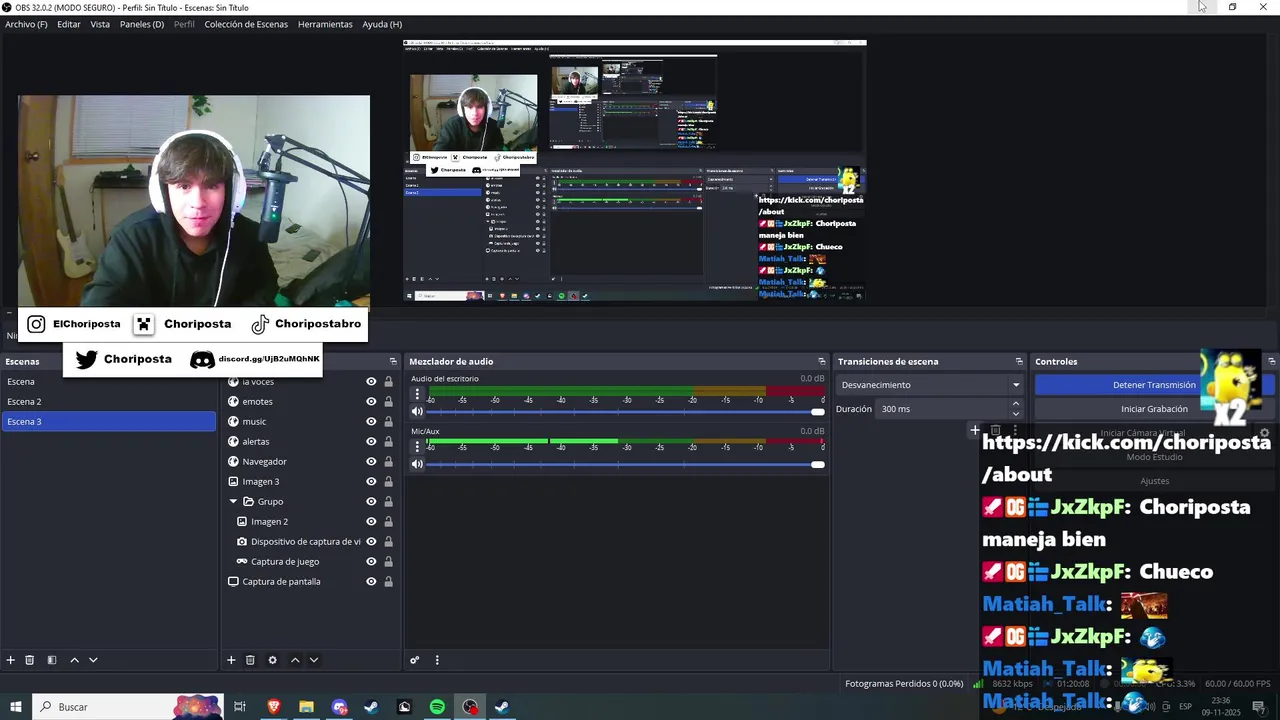The height and width of the screenshot is (720, 1280).
Task: Add a new source with the plus icon
Action: pyautogui.click(x=231, y=660)
